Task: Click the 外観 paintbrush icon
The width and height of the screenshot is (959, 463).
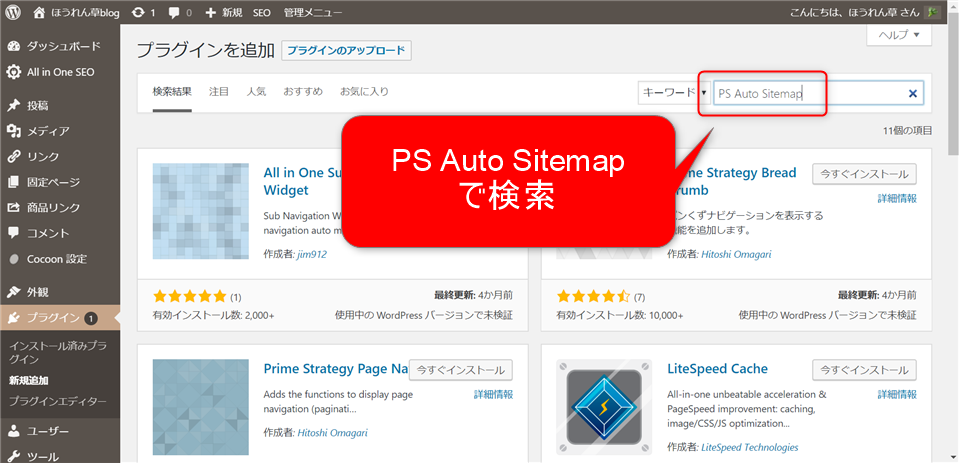Action: click(14, 292)
